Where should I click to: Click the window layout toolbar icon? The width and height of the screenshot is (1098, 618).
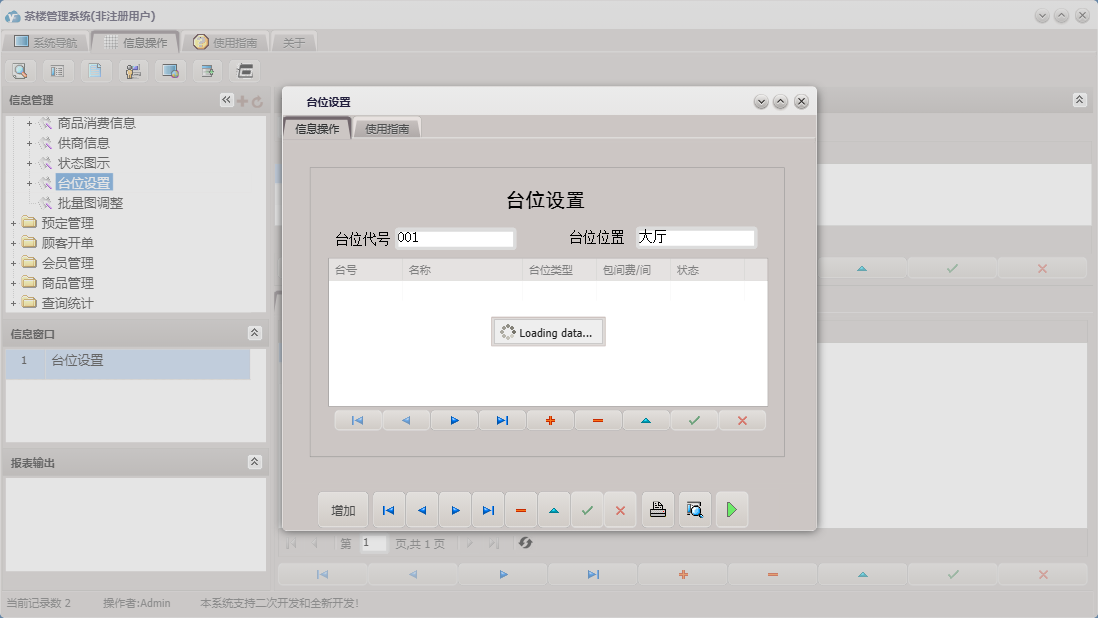coord(245,71)
